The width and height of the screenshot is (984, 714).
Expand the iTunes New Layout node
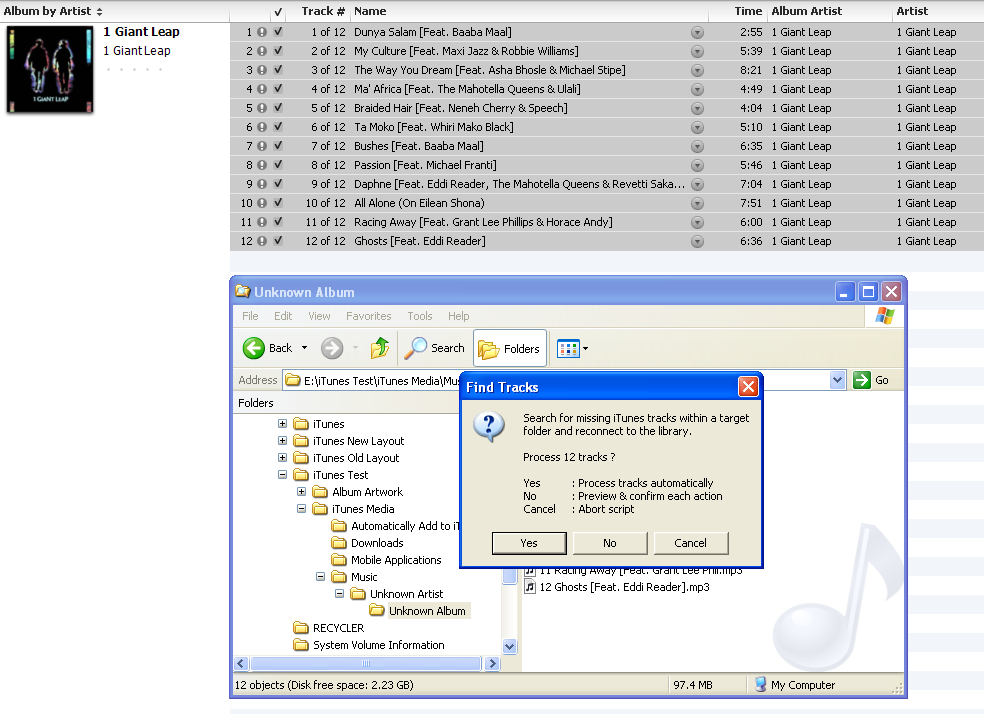click(x=282, y=441)
